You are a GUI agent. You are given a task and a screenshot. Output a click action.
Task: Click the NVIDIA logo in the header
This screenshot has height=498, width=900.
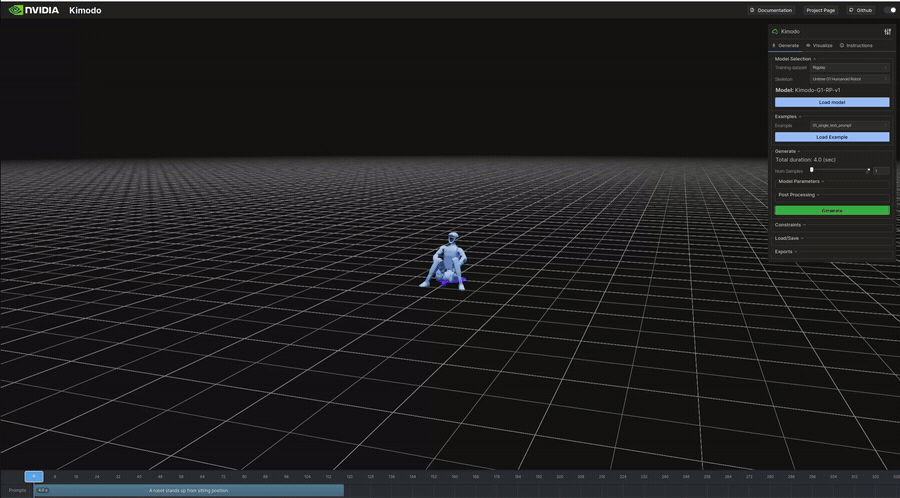pyautogui.click(x=34, y=10)
